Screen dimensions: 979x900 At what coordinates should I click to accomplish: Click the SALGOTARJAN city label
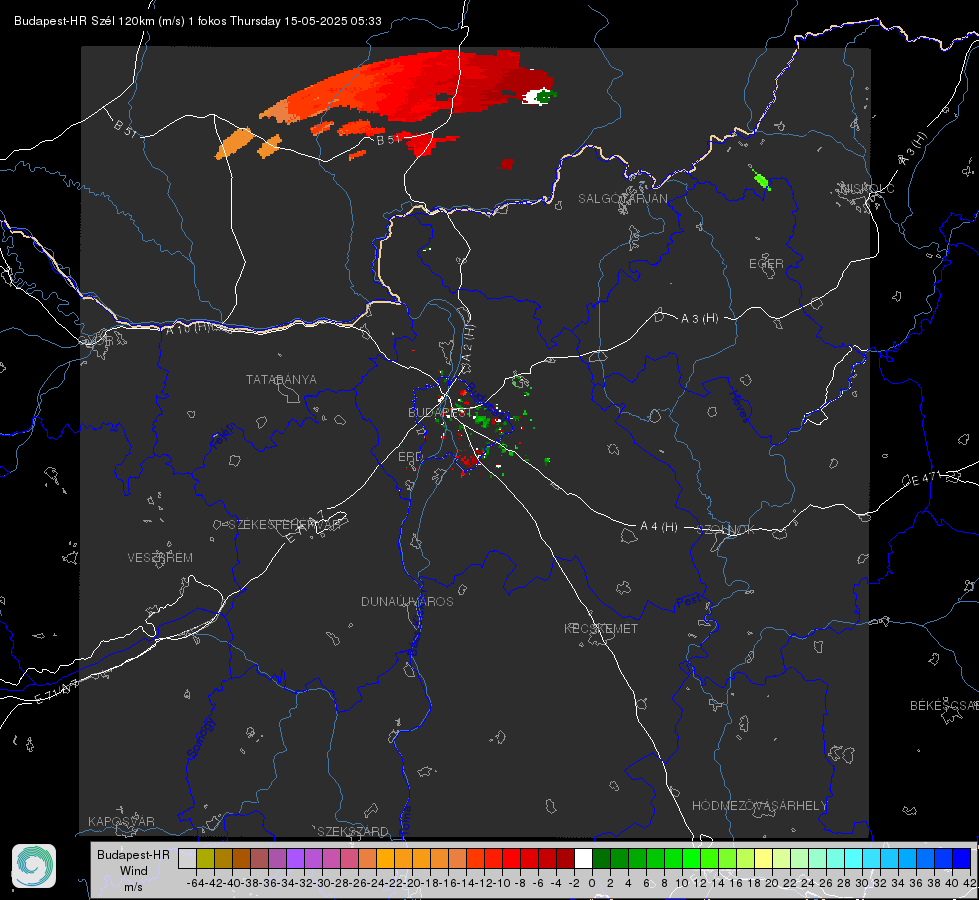point(622,199)
